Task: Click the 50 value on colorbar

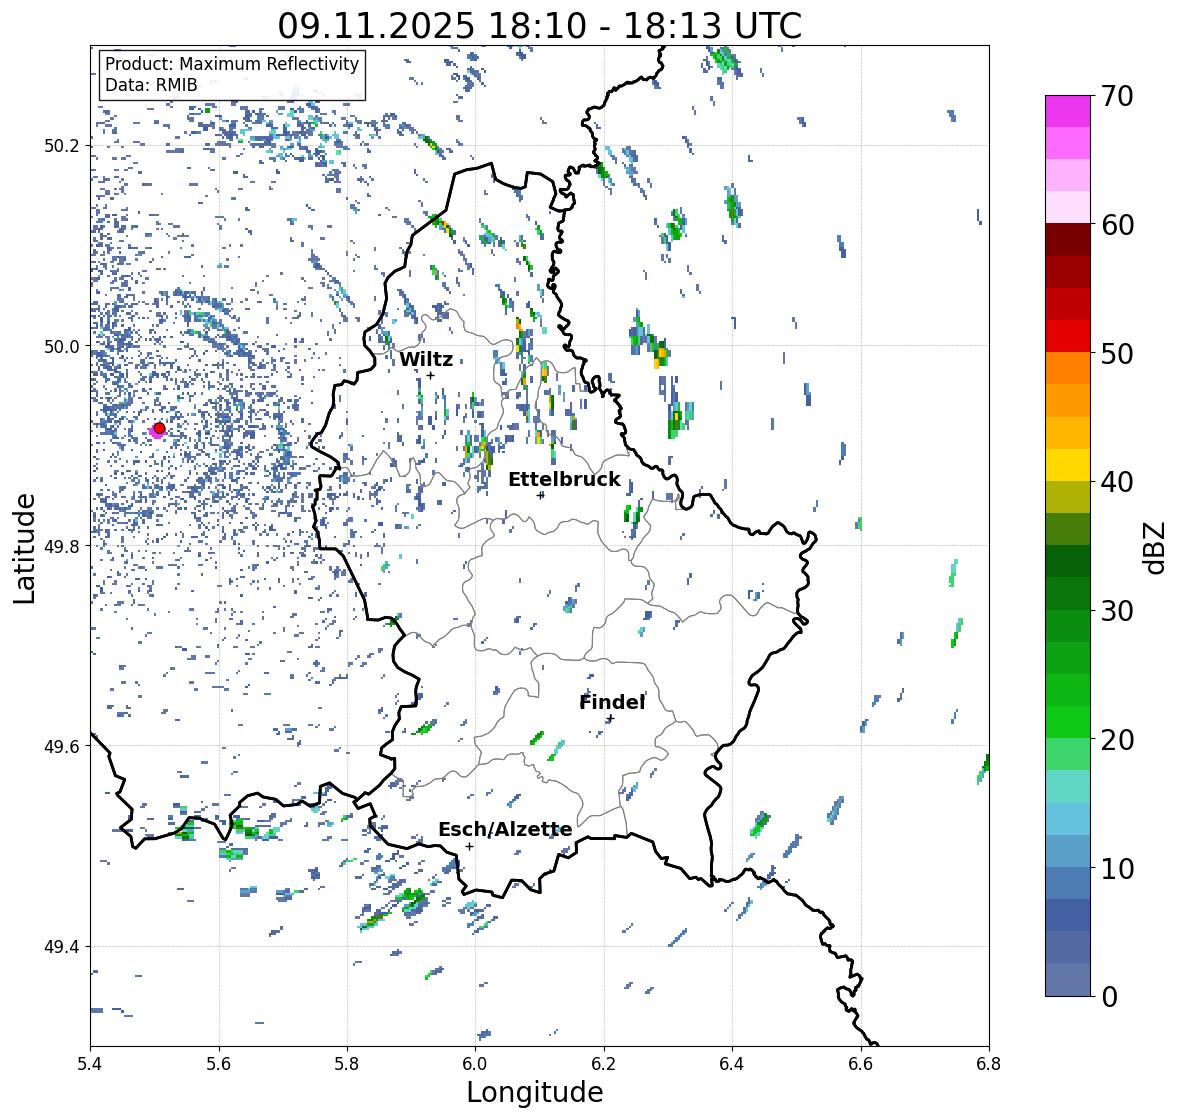Action: coord(1117,354)
